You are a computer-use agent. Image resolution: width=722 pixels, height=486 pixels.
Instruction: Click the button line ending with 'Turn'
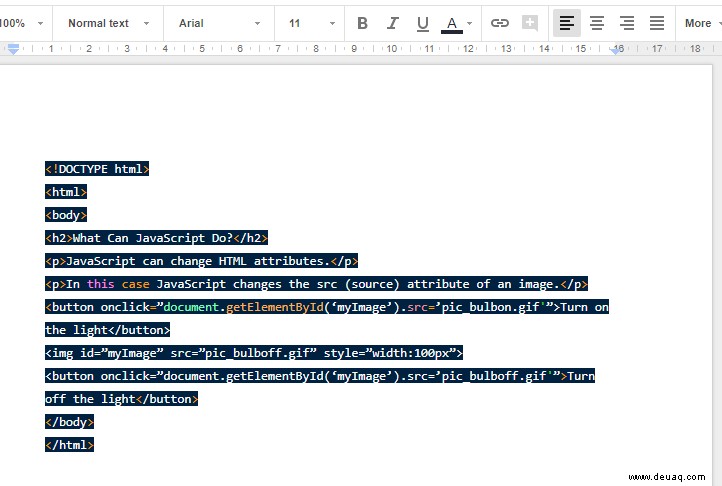(x=320, y=376)
